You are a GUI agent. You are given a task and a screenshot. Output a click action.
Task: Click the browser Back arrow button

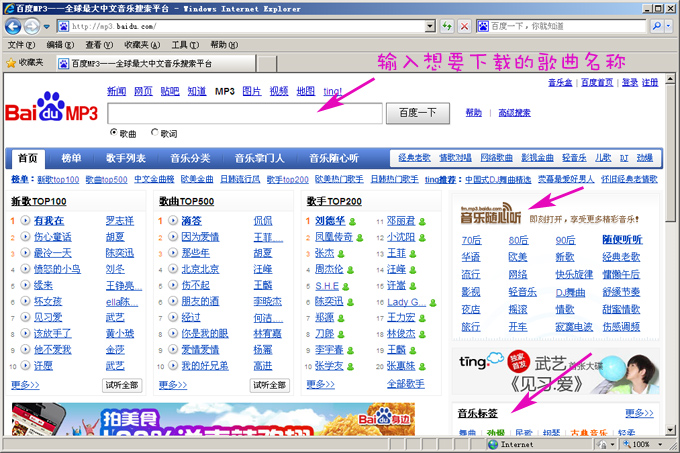tap(13, 26)
